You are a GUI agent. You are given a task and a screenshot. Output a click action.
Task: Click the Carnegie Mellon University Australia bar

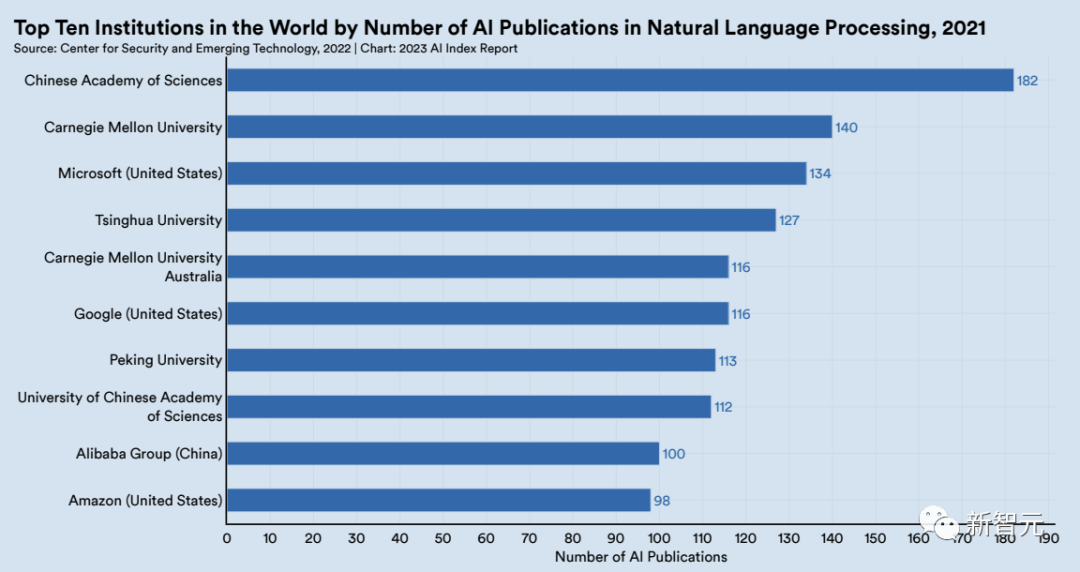pyautogui.click(x=478, y=267)
